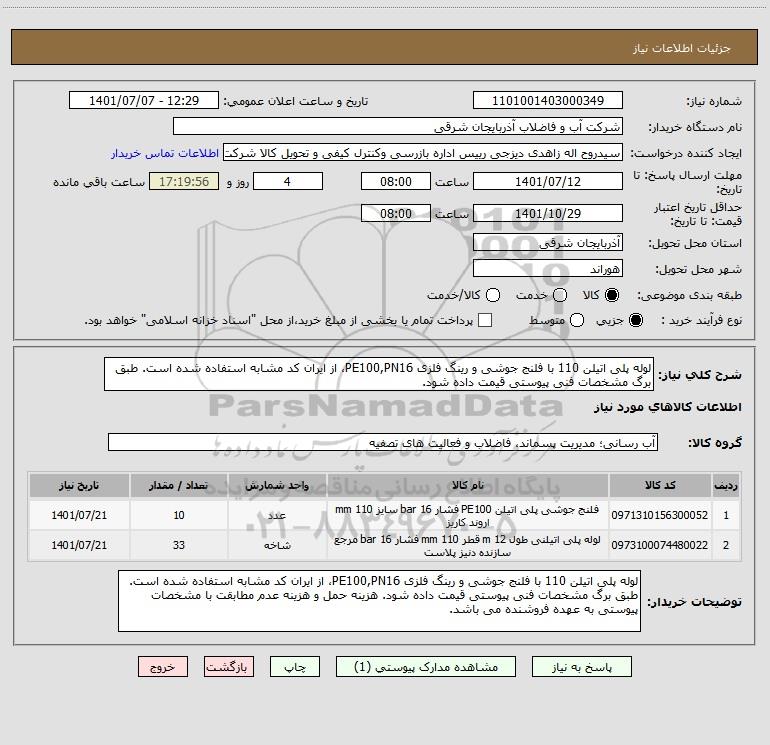Click the فلنج جوشی پلی اتیلن item name
This screenshot has height=745, width=770.
[467, 515]
